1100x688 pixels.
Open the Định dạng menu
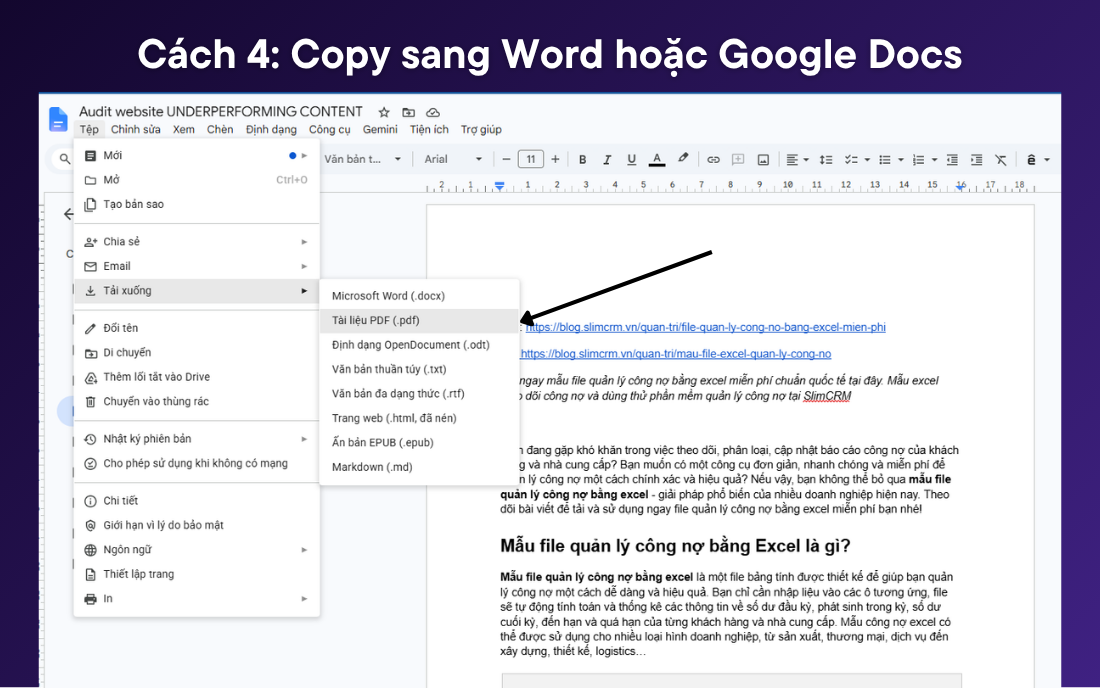click(271, 129)
